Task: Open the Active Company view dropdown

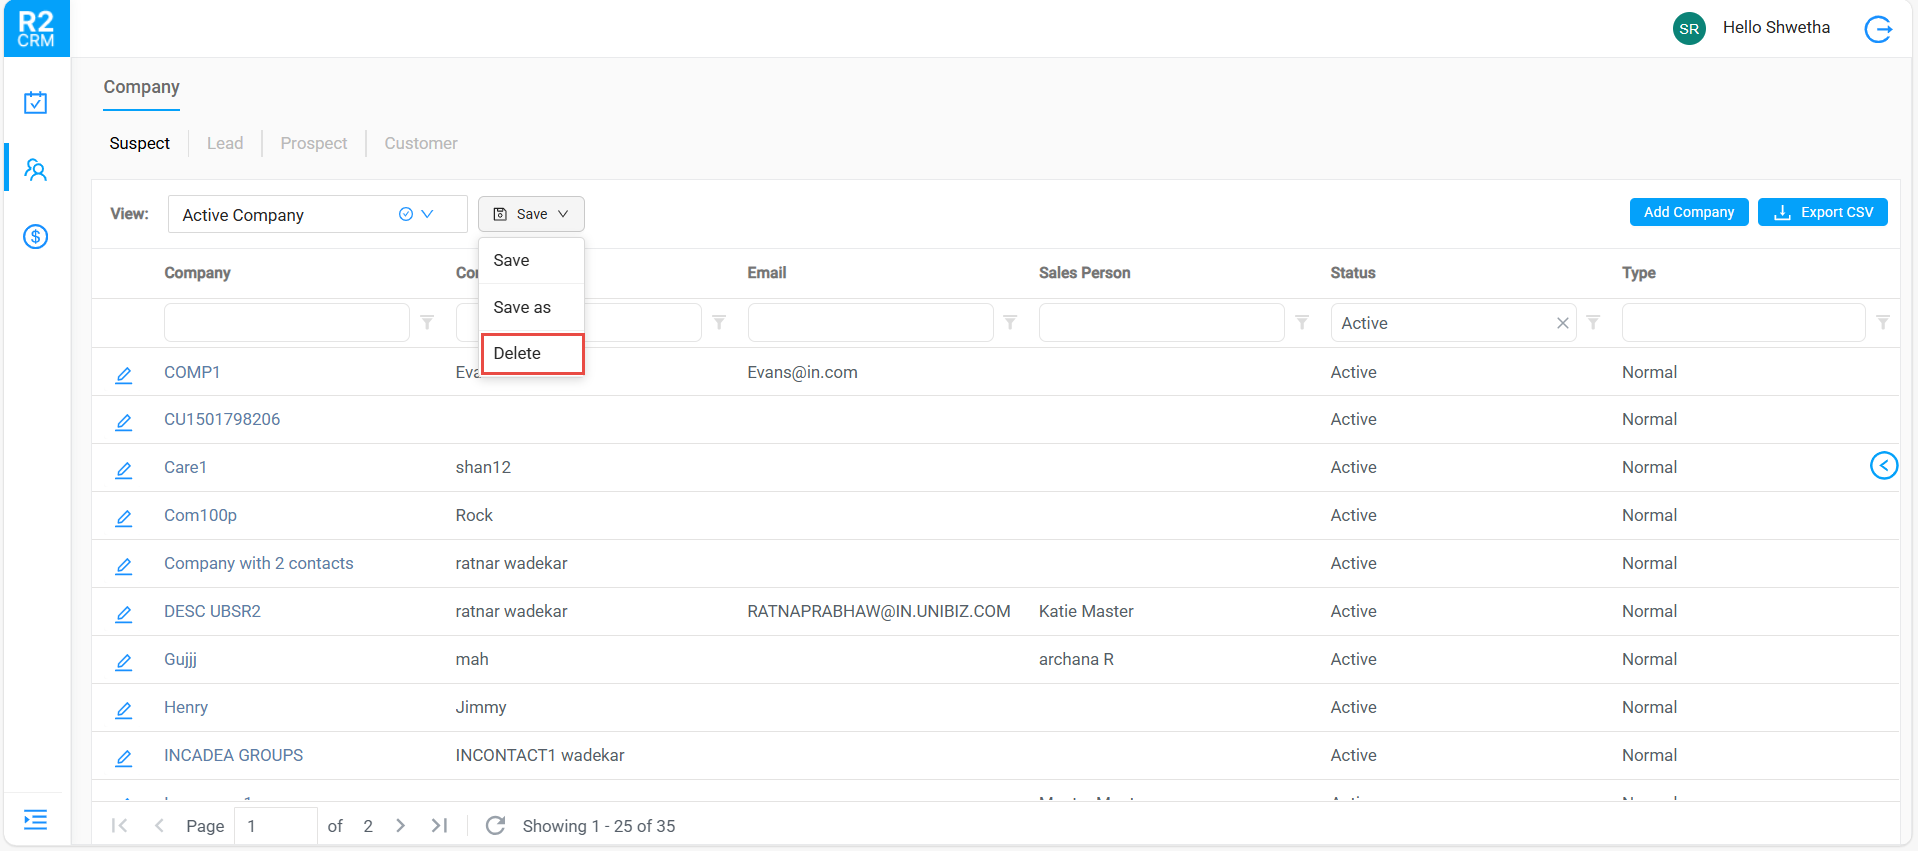Action: point(427,214)
